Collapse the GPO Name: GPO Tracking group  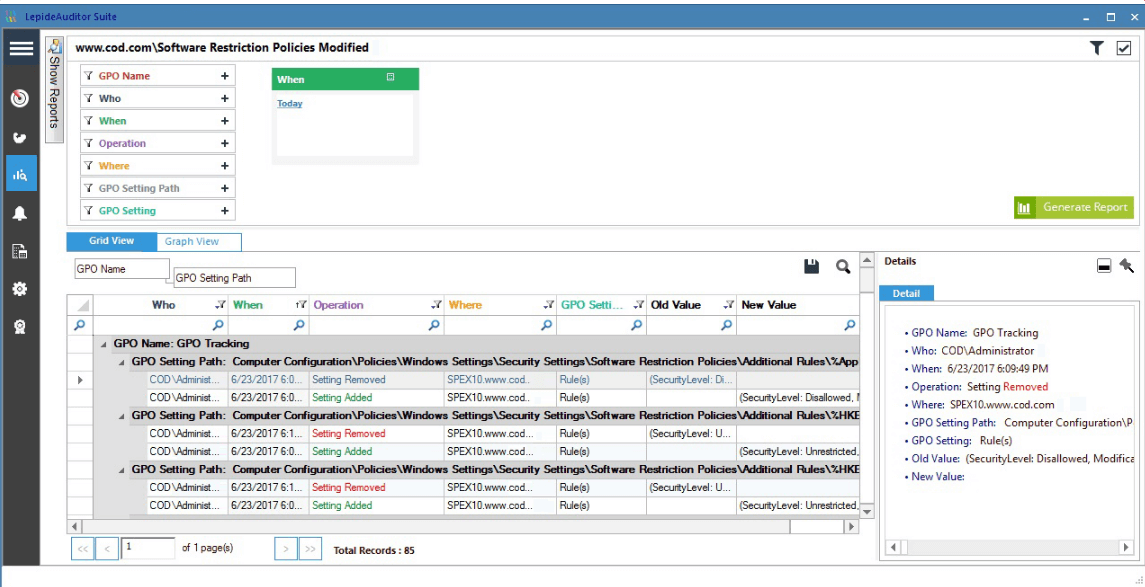point(103,344)
